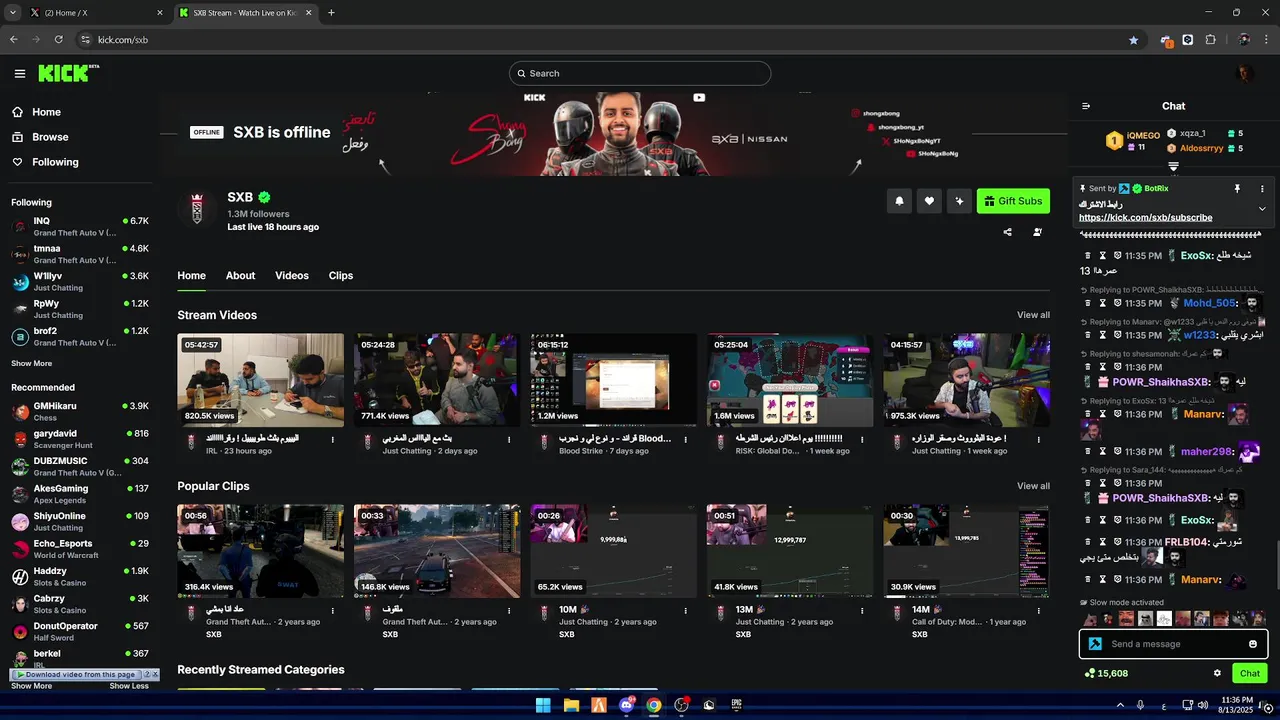Open the hamburger sidebar menu

[20, 73]
